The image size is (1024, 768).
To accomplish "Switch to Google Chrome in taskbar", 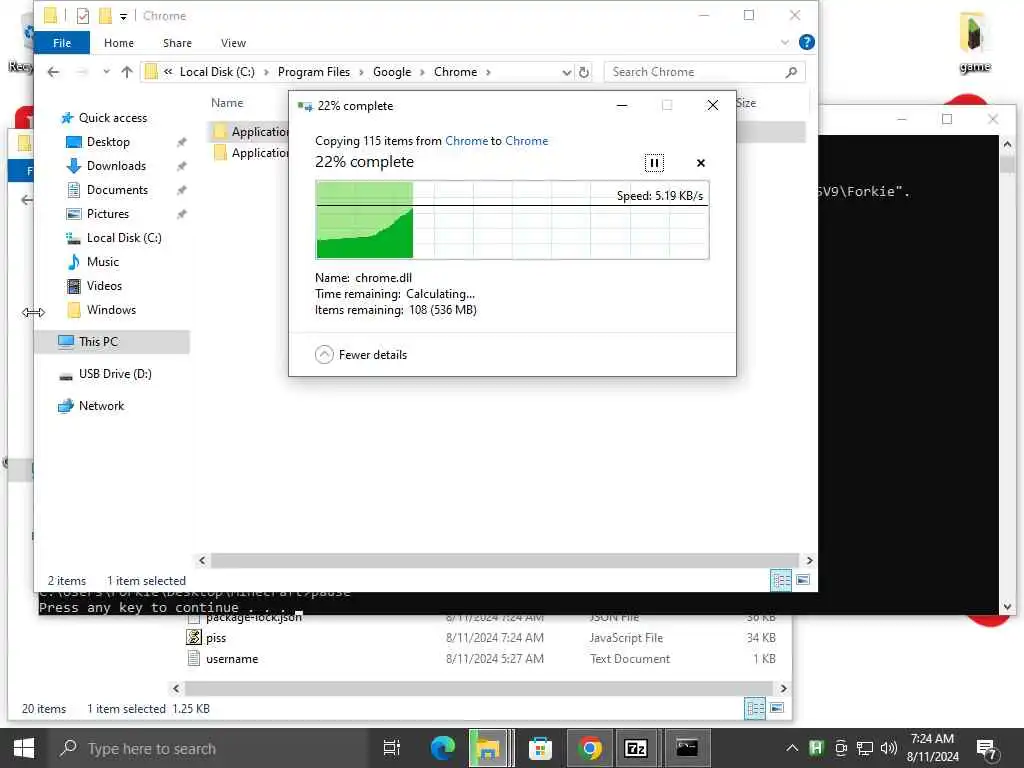I will tap(589, 748).
